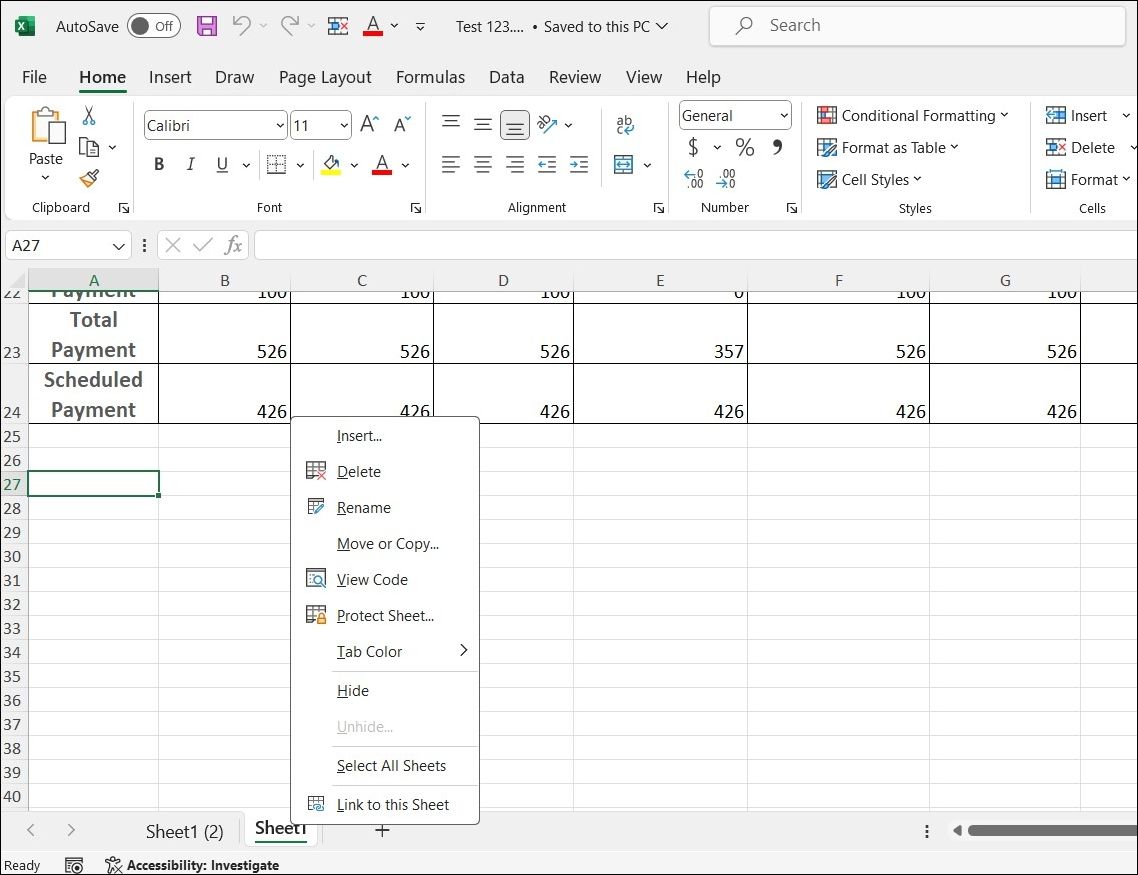The width and height of the screenshot is (1138, 875).
Task: Toggle Underline formatting on selected cell
Action: tap(220, 164)
